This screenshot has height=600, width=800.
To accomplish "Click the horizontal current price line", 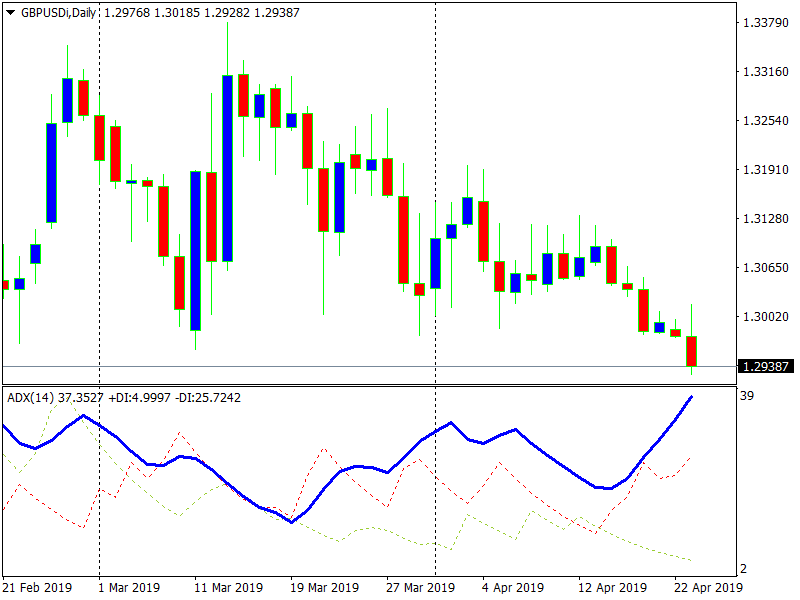I will point(400,366).
